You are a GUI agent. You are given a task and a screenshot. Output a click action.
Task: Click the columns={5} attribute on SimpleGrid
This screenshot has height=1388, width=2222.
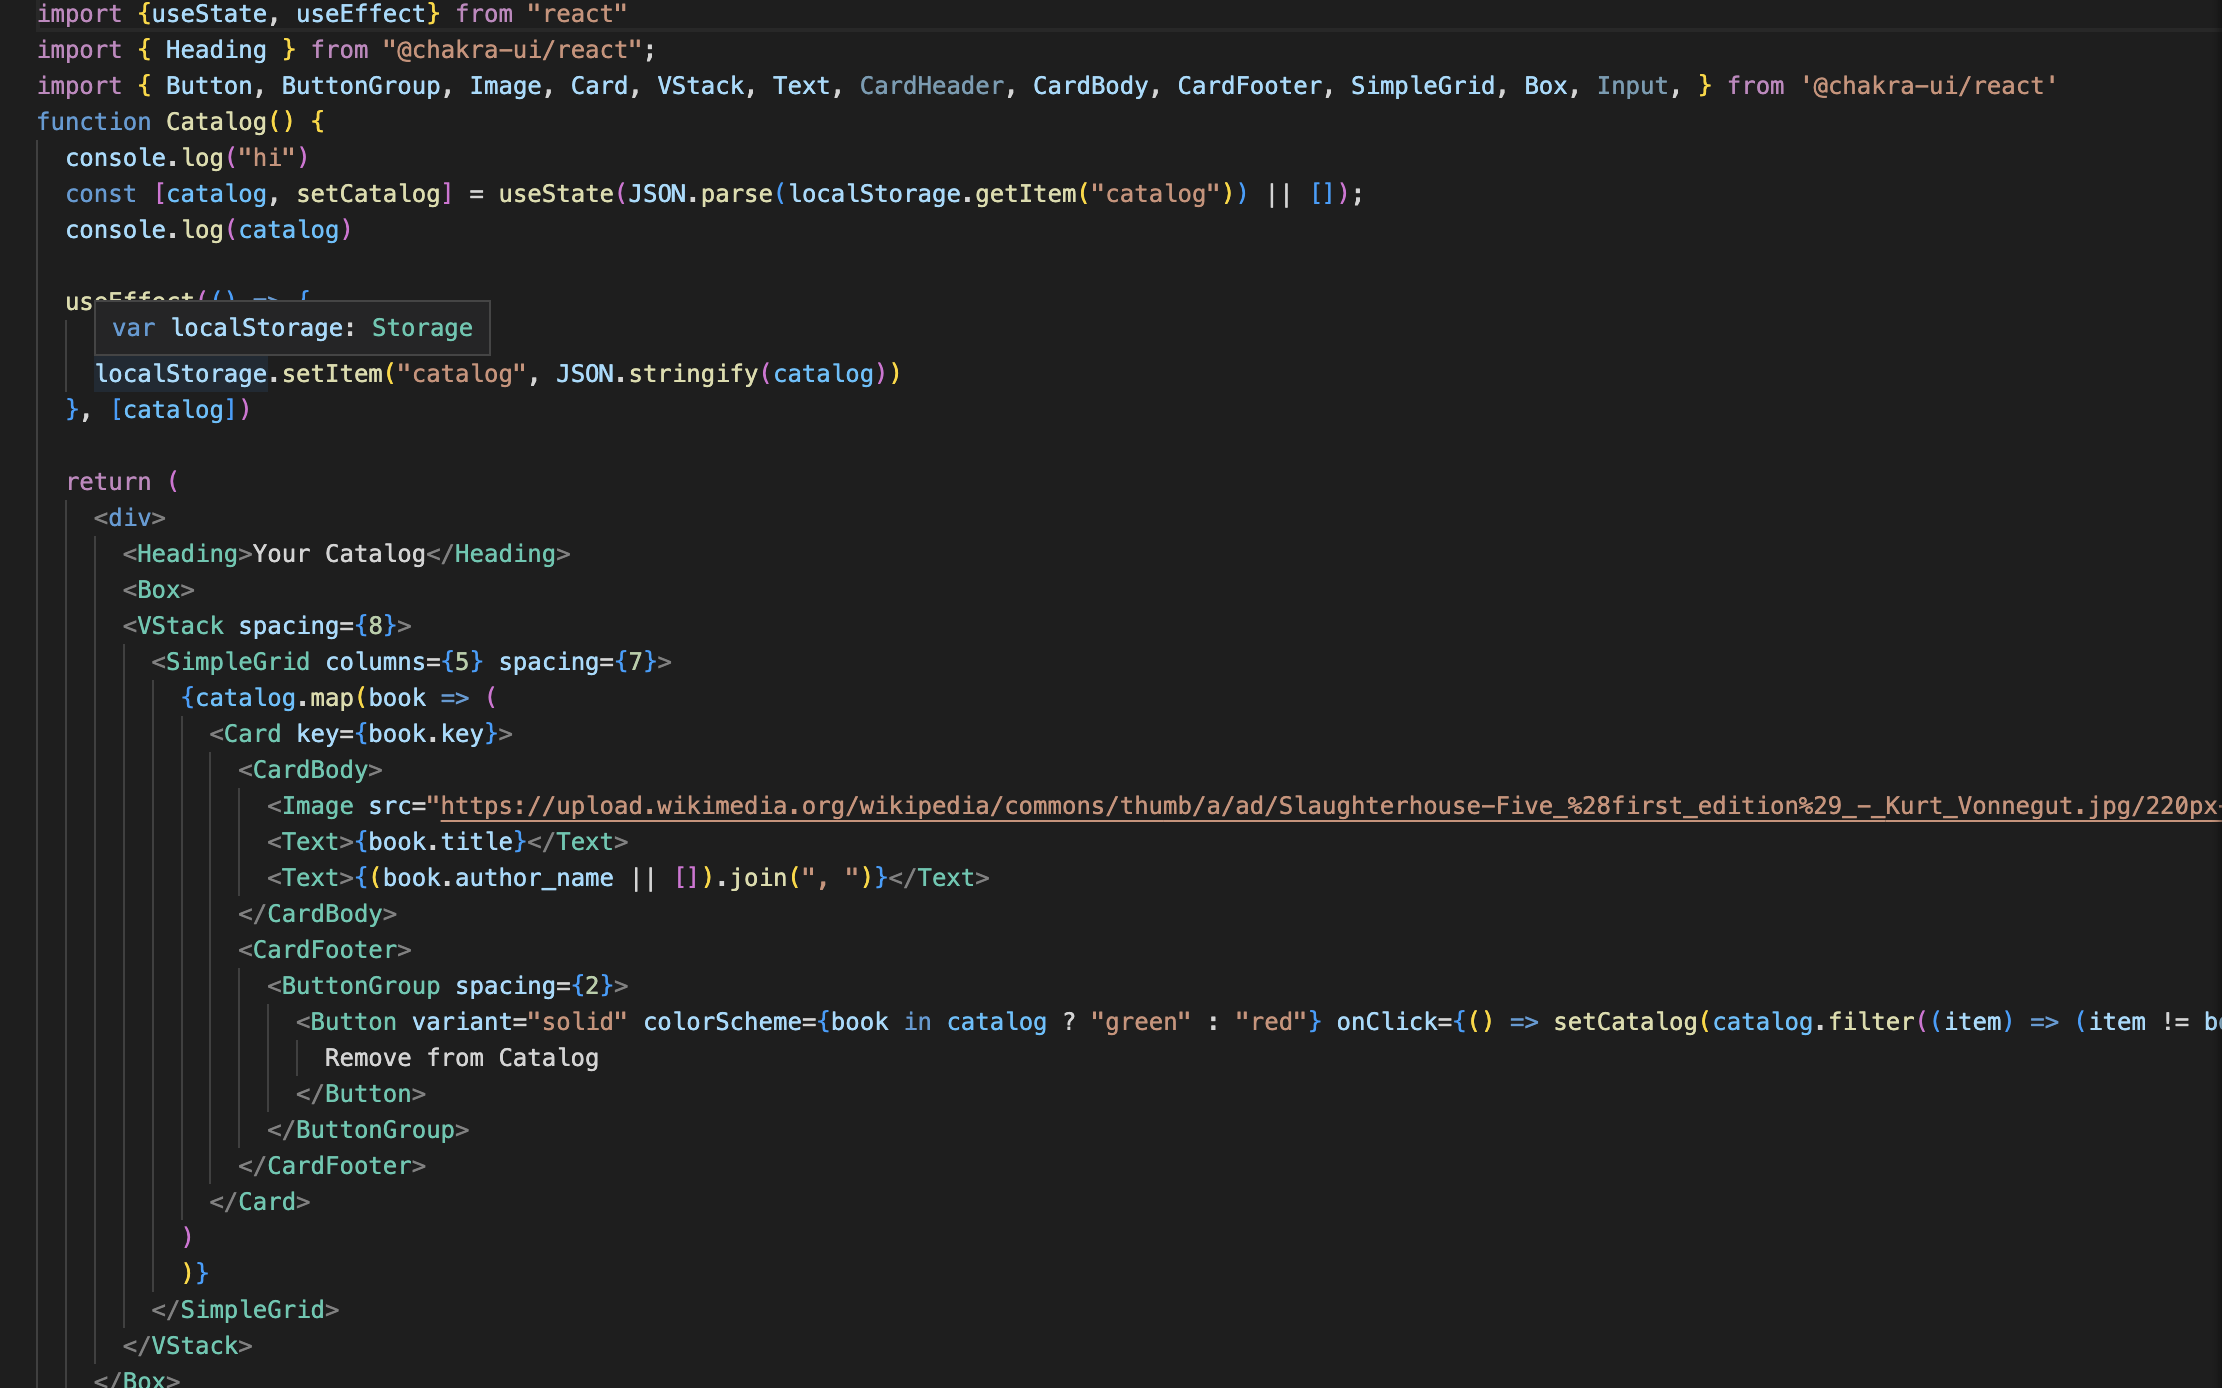coord(404,662)
